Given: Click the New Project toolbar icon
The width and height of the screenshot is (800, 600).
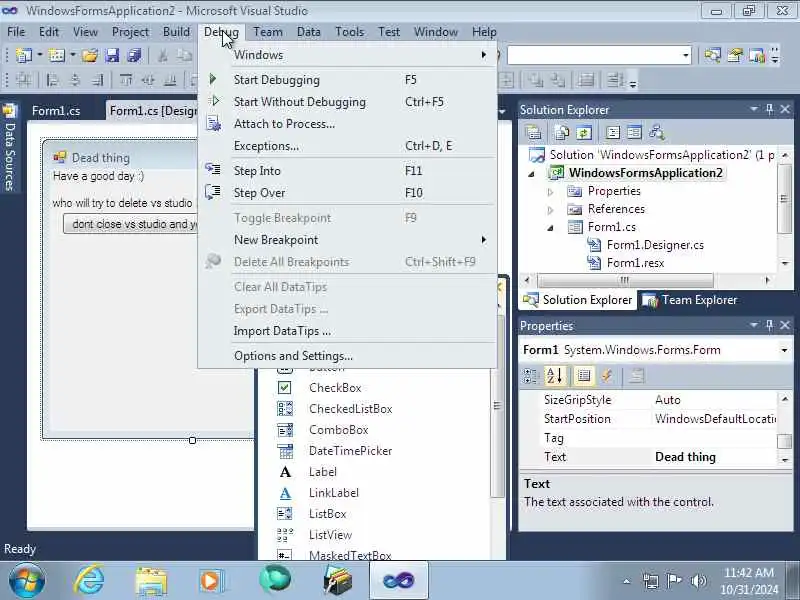Looking at the screenshot, I should (x=23, y=55).
